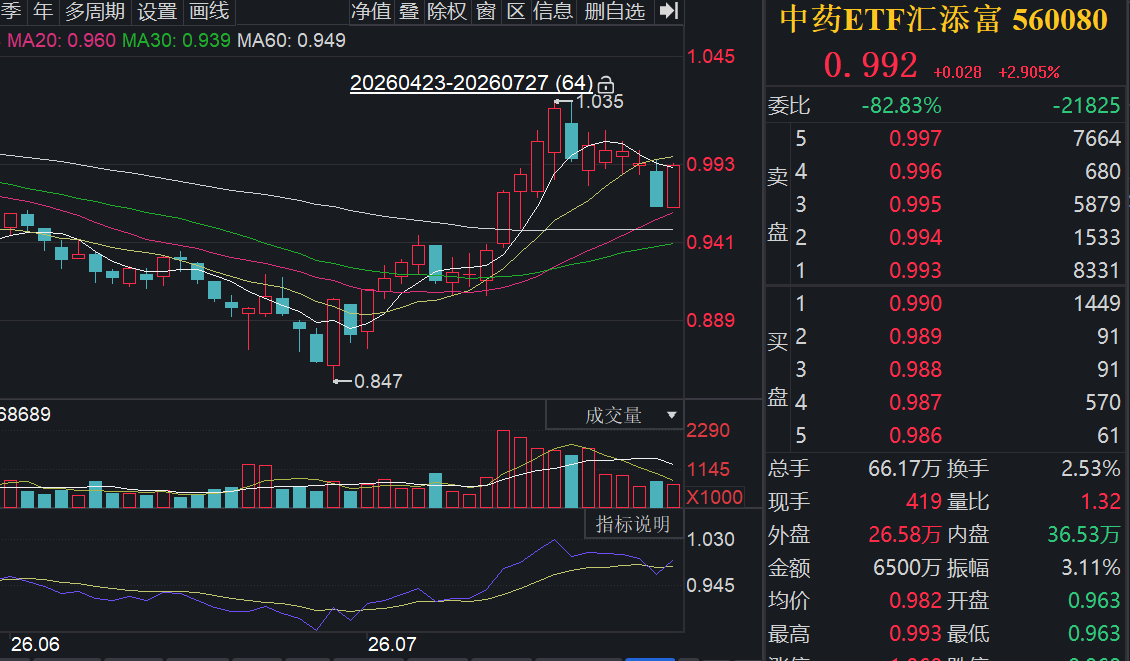Click sell level 4 price 0.996

pyautogui.click(x=915, y=172)
